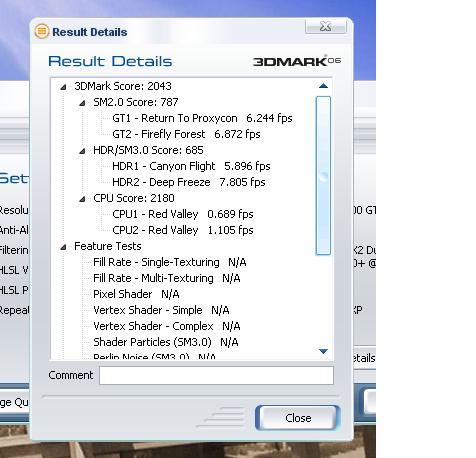Image resolution: width=476 pixels, height=458 pixels.
Task: Collapse the 3DMark Score: 2043 node
Action: (63, 87)
